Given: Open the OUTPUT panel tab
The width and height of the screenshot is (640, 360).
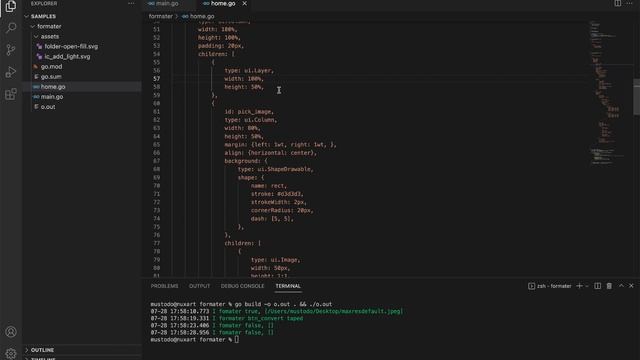Looking at the screenshot, I should tap(200, 286).
